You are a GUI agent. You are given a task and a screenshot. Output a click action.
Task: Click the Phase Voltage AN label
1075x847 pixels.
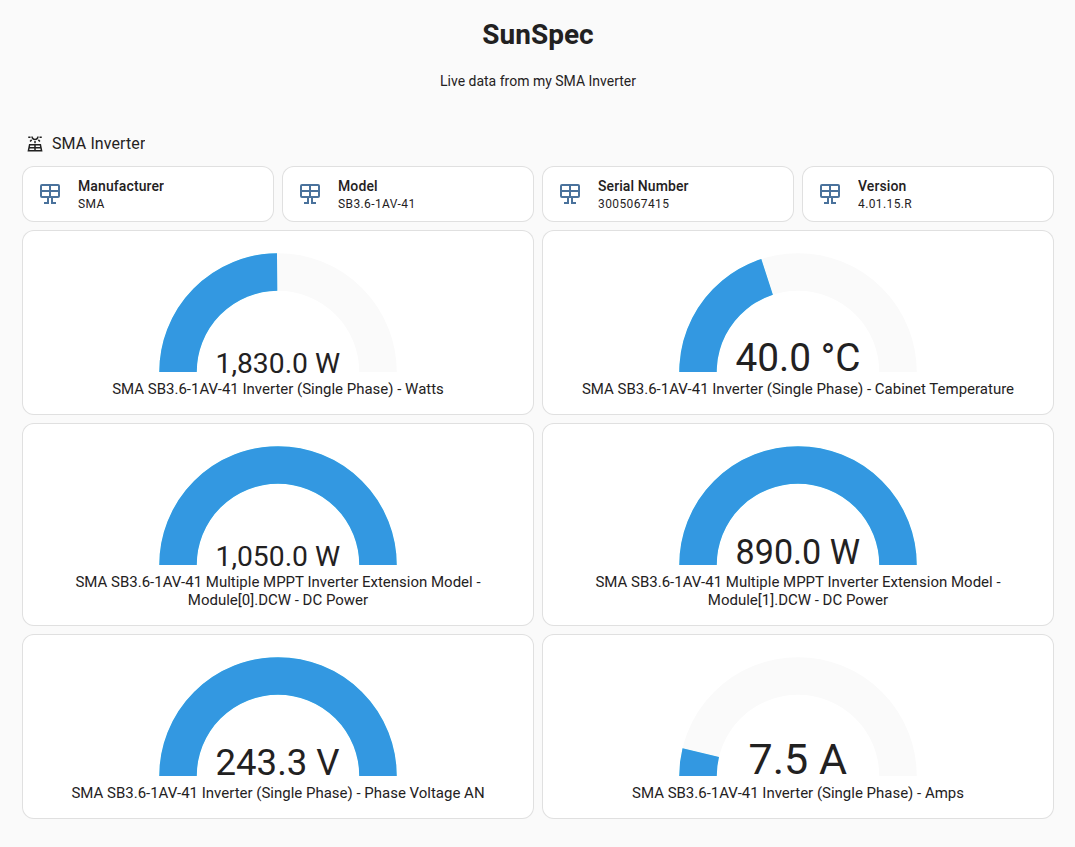(278, 793)
